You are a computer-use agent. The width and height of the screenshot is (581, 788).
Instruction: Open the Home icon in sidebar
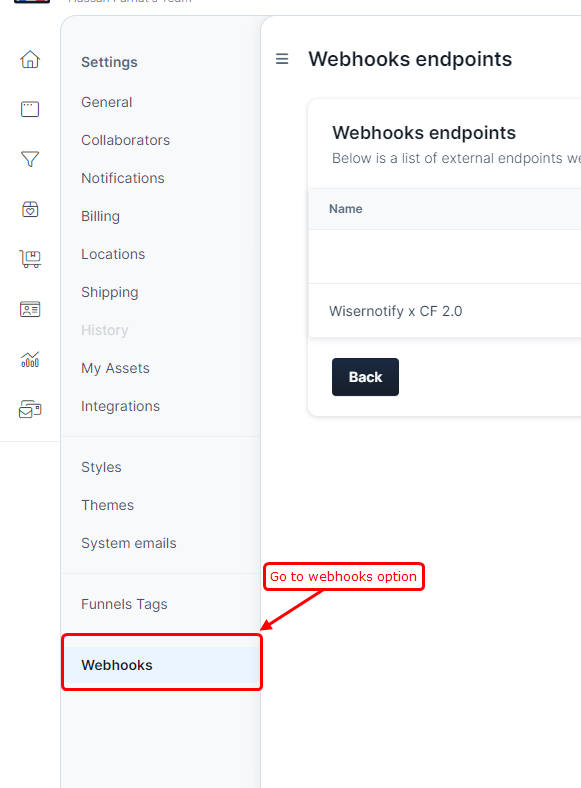tap(30, 59)
